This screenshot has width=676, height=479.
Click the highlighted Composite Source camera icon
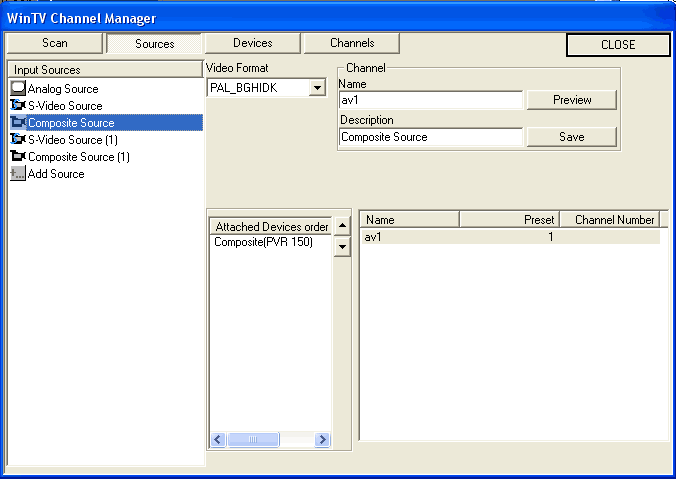pyautogui.click(x=17, y=123)
